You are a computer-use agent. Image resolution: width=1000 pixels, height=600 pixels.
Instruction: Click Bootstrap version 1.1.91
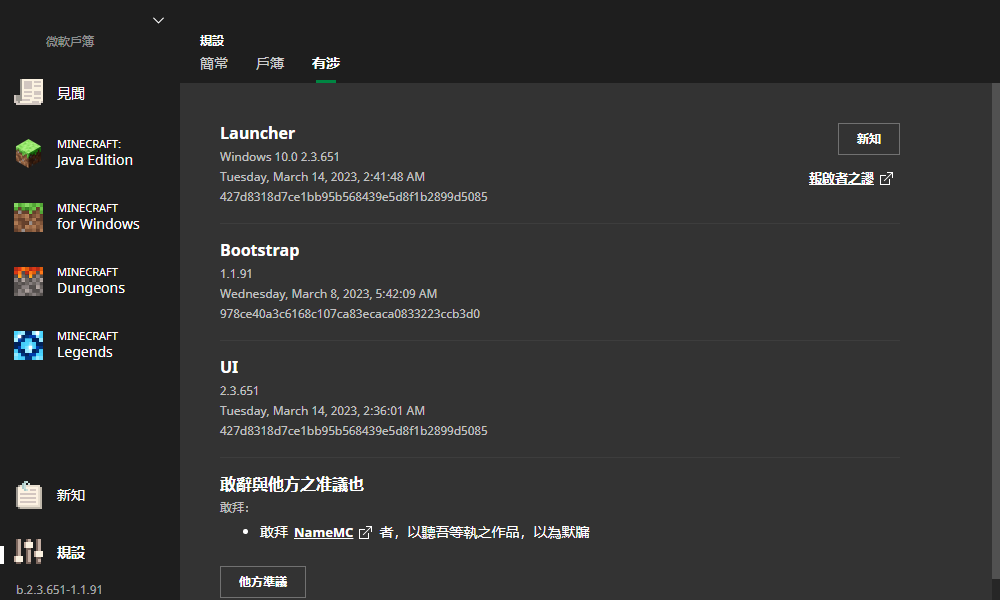[x=236, y=274]
